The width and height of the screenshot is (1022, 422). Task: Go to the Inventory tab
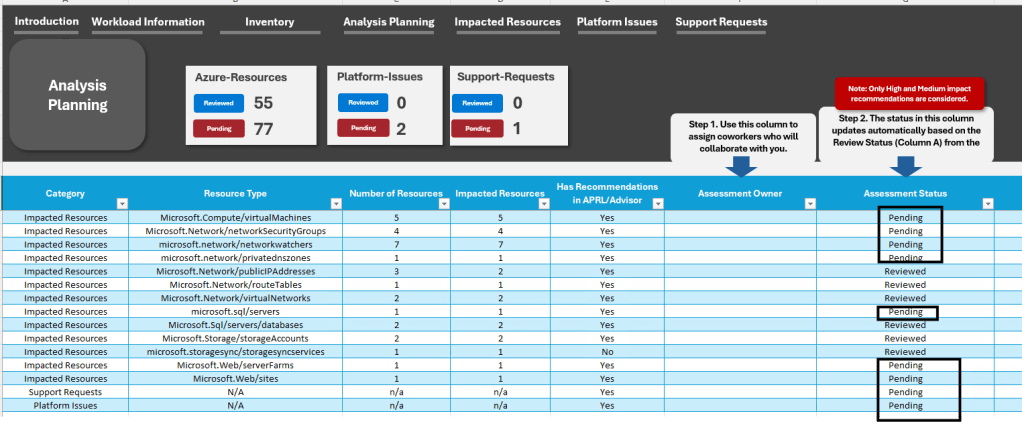click(x=269, y=21)
